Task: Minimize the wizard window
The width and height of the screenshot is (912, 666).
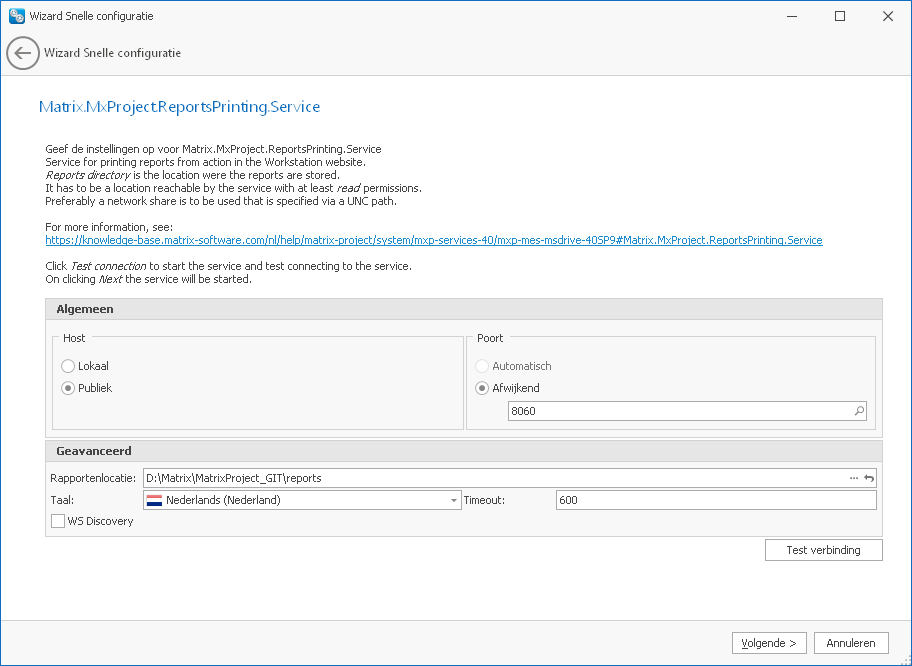Action: (792, 16)
